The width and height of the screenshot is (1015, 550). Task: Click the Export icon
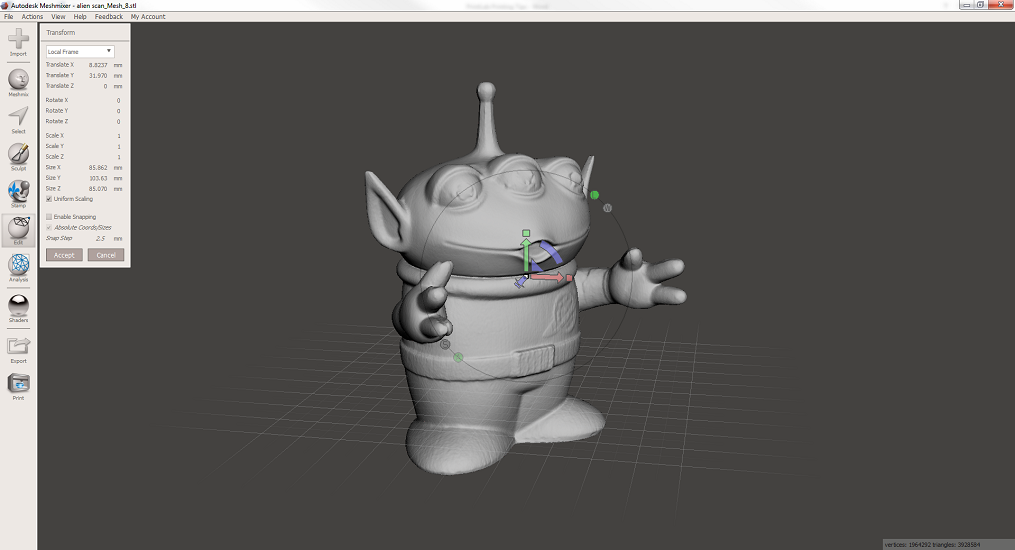(18, 347)
